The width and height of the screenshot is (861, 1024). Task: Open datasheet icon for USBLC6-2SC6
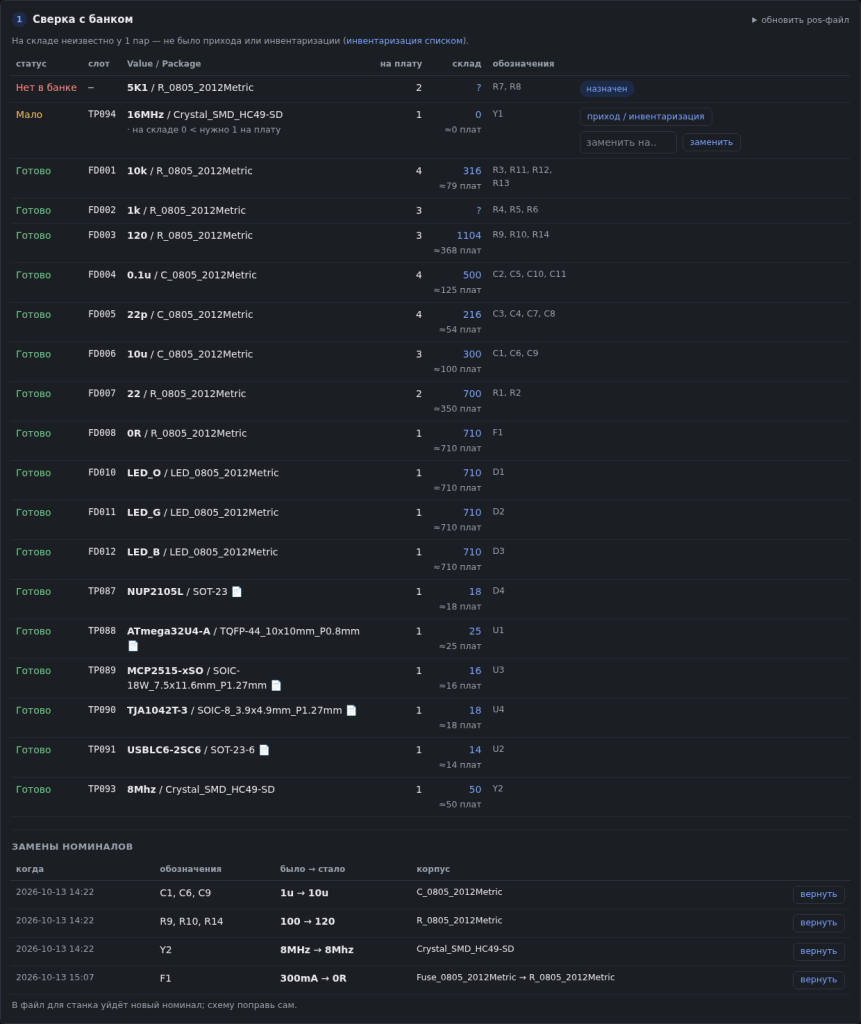264,750
